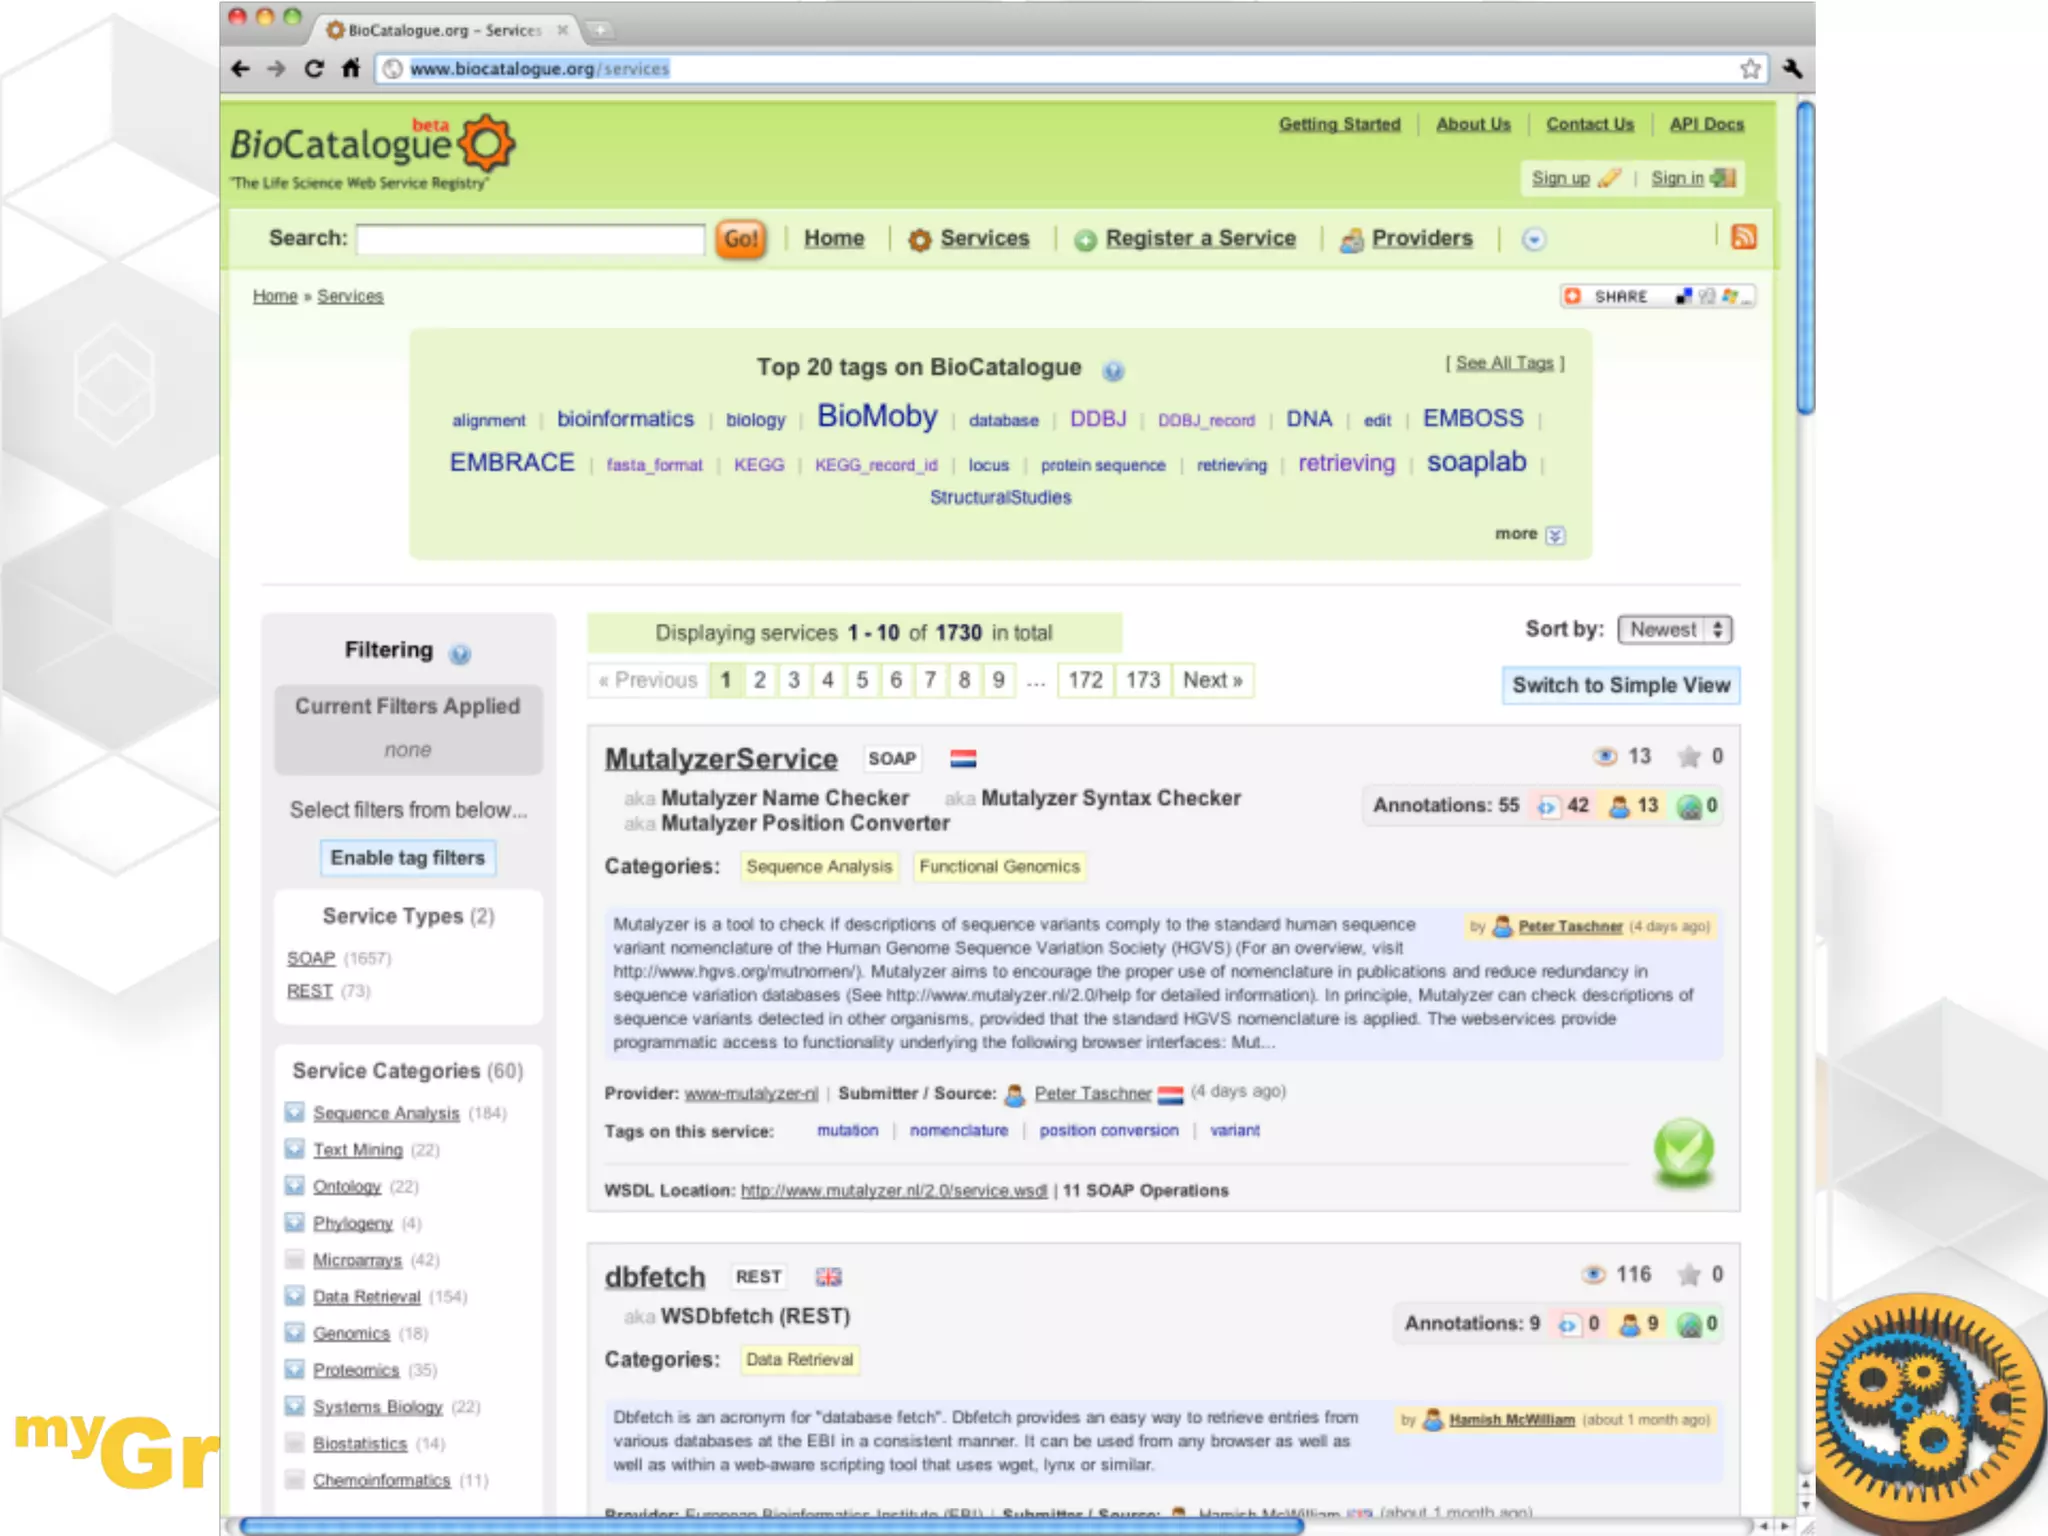Click the RSS feed icon
2048x1536 pixels.
coord(1743,237)
